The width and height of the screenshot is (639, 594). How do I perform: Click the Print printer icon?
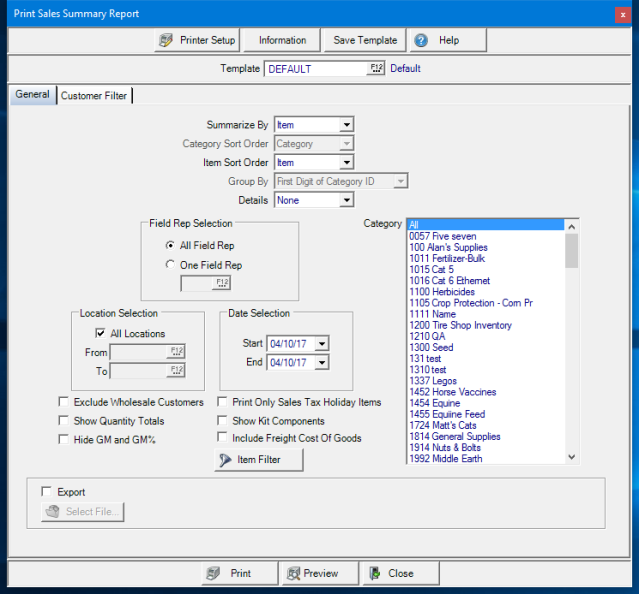(213, 574)
